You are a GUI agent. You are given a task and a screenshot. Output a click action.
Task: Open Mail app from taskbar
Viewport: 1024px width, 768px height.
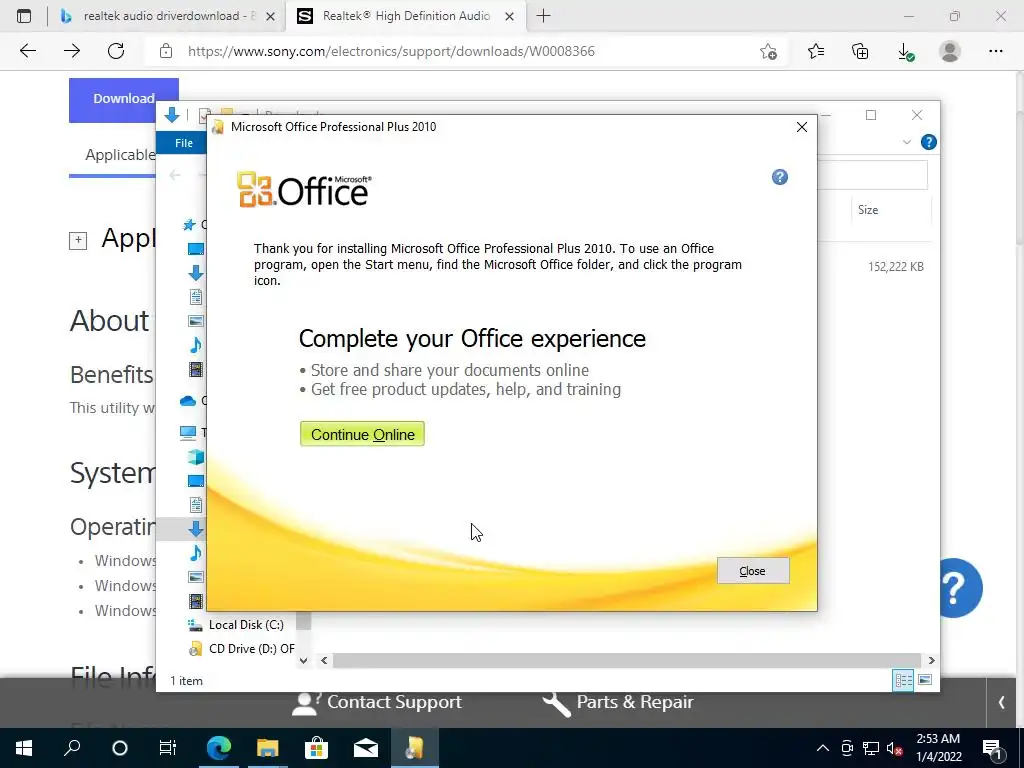pos(366,748)
